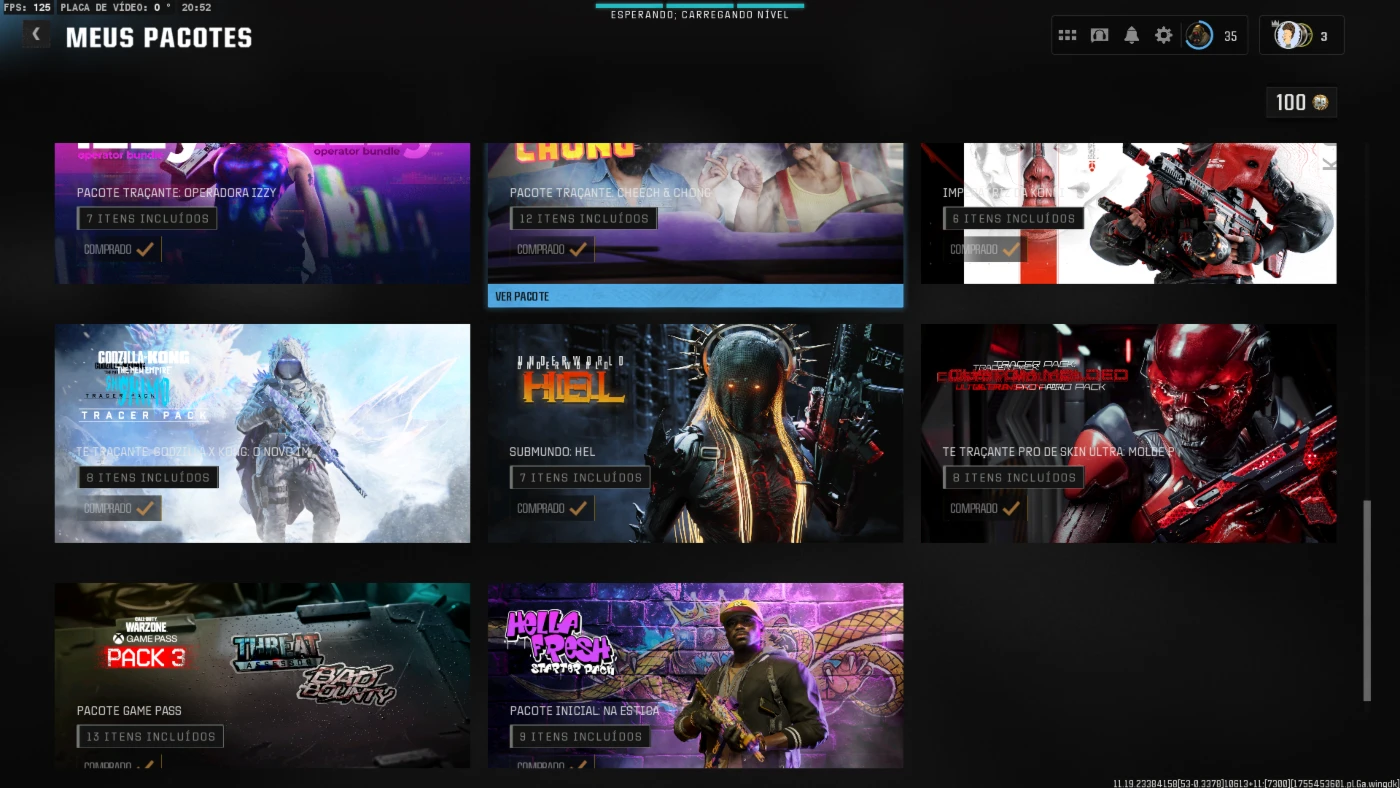Click the '20:52' clock in the overlay
The height and width of the screenshot is (788, 1400).
point(197,7)
